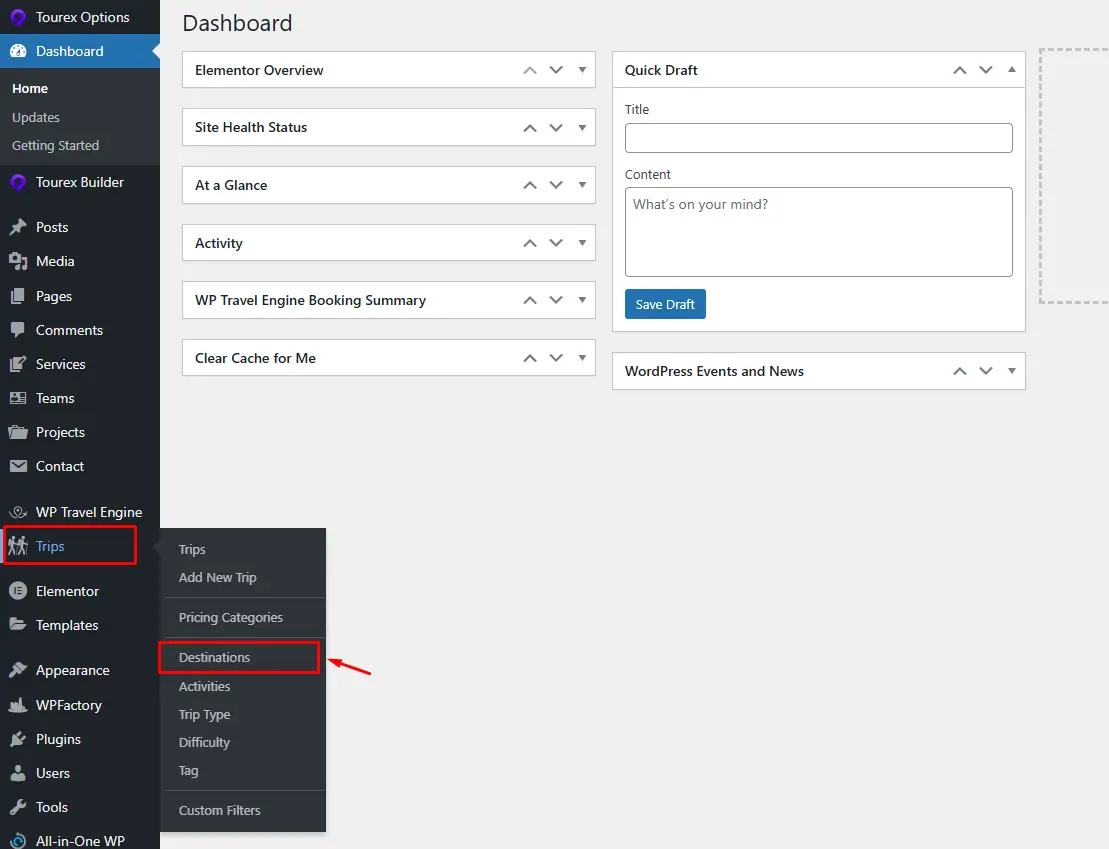Toggle the Clear Cache for Me panel
1109x849 pixels.
click(582, 358)
